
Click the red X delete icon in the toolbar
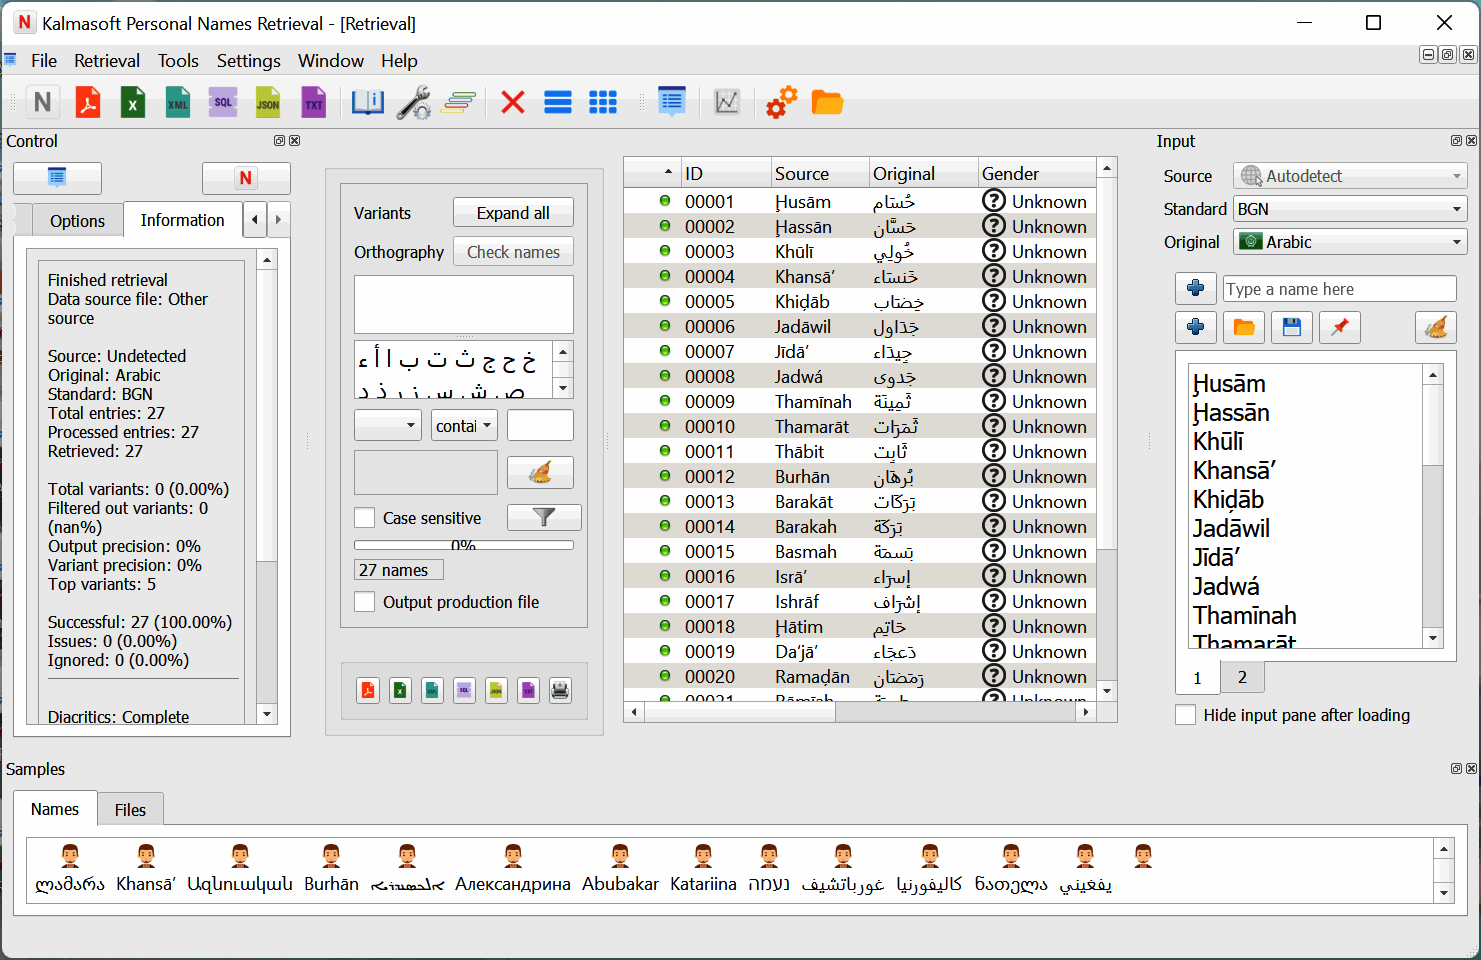coord(513,102)
